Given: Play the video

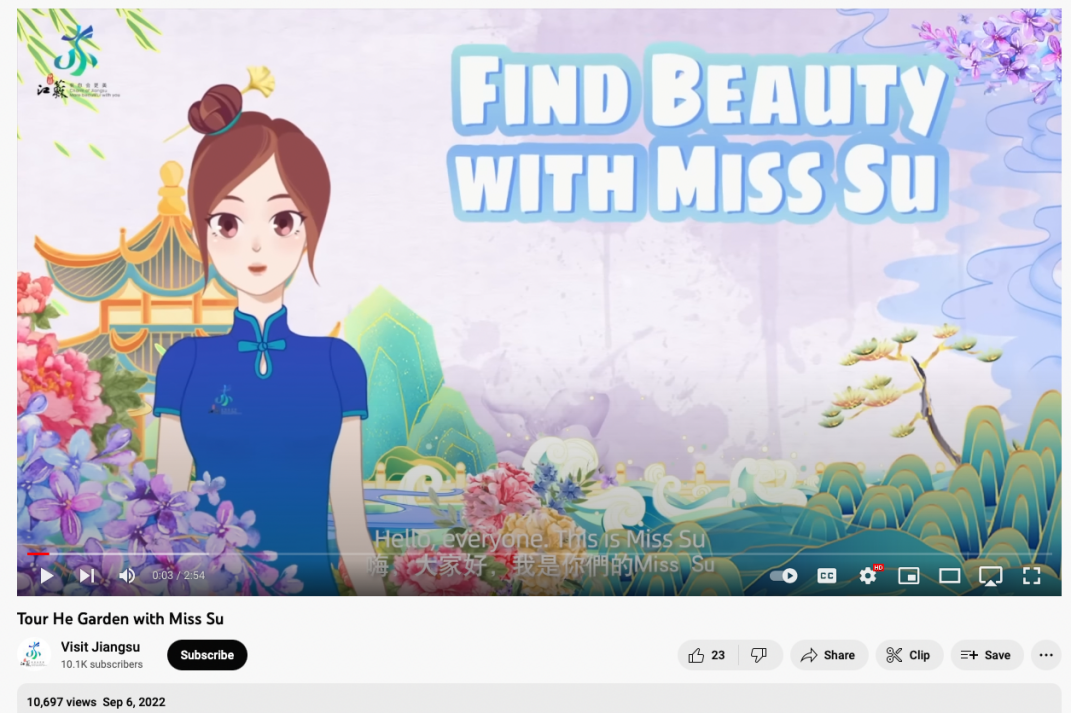Looking at the screenshot, I should 46,576.
